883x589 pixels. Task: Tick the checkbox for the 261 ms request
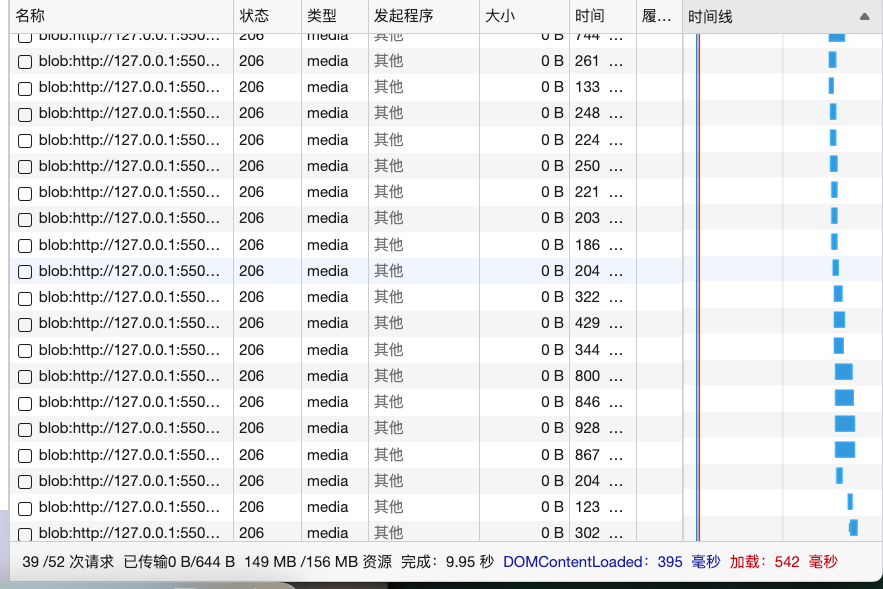(x=26, y=62)
